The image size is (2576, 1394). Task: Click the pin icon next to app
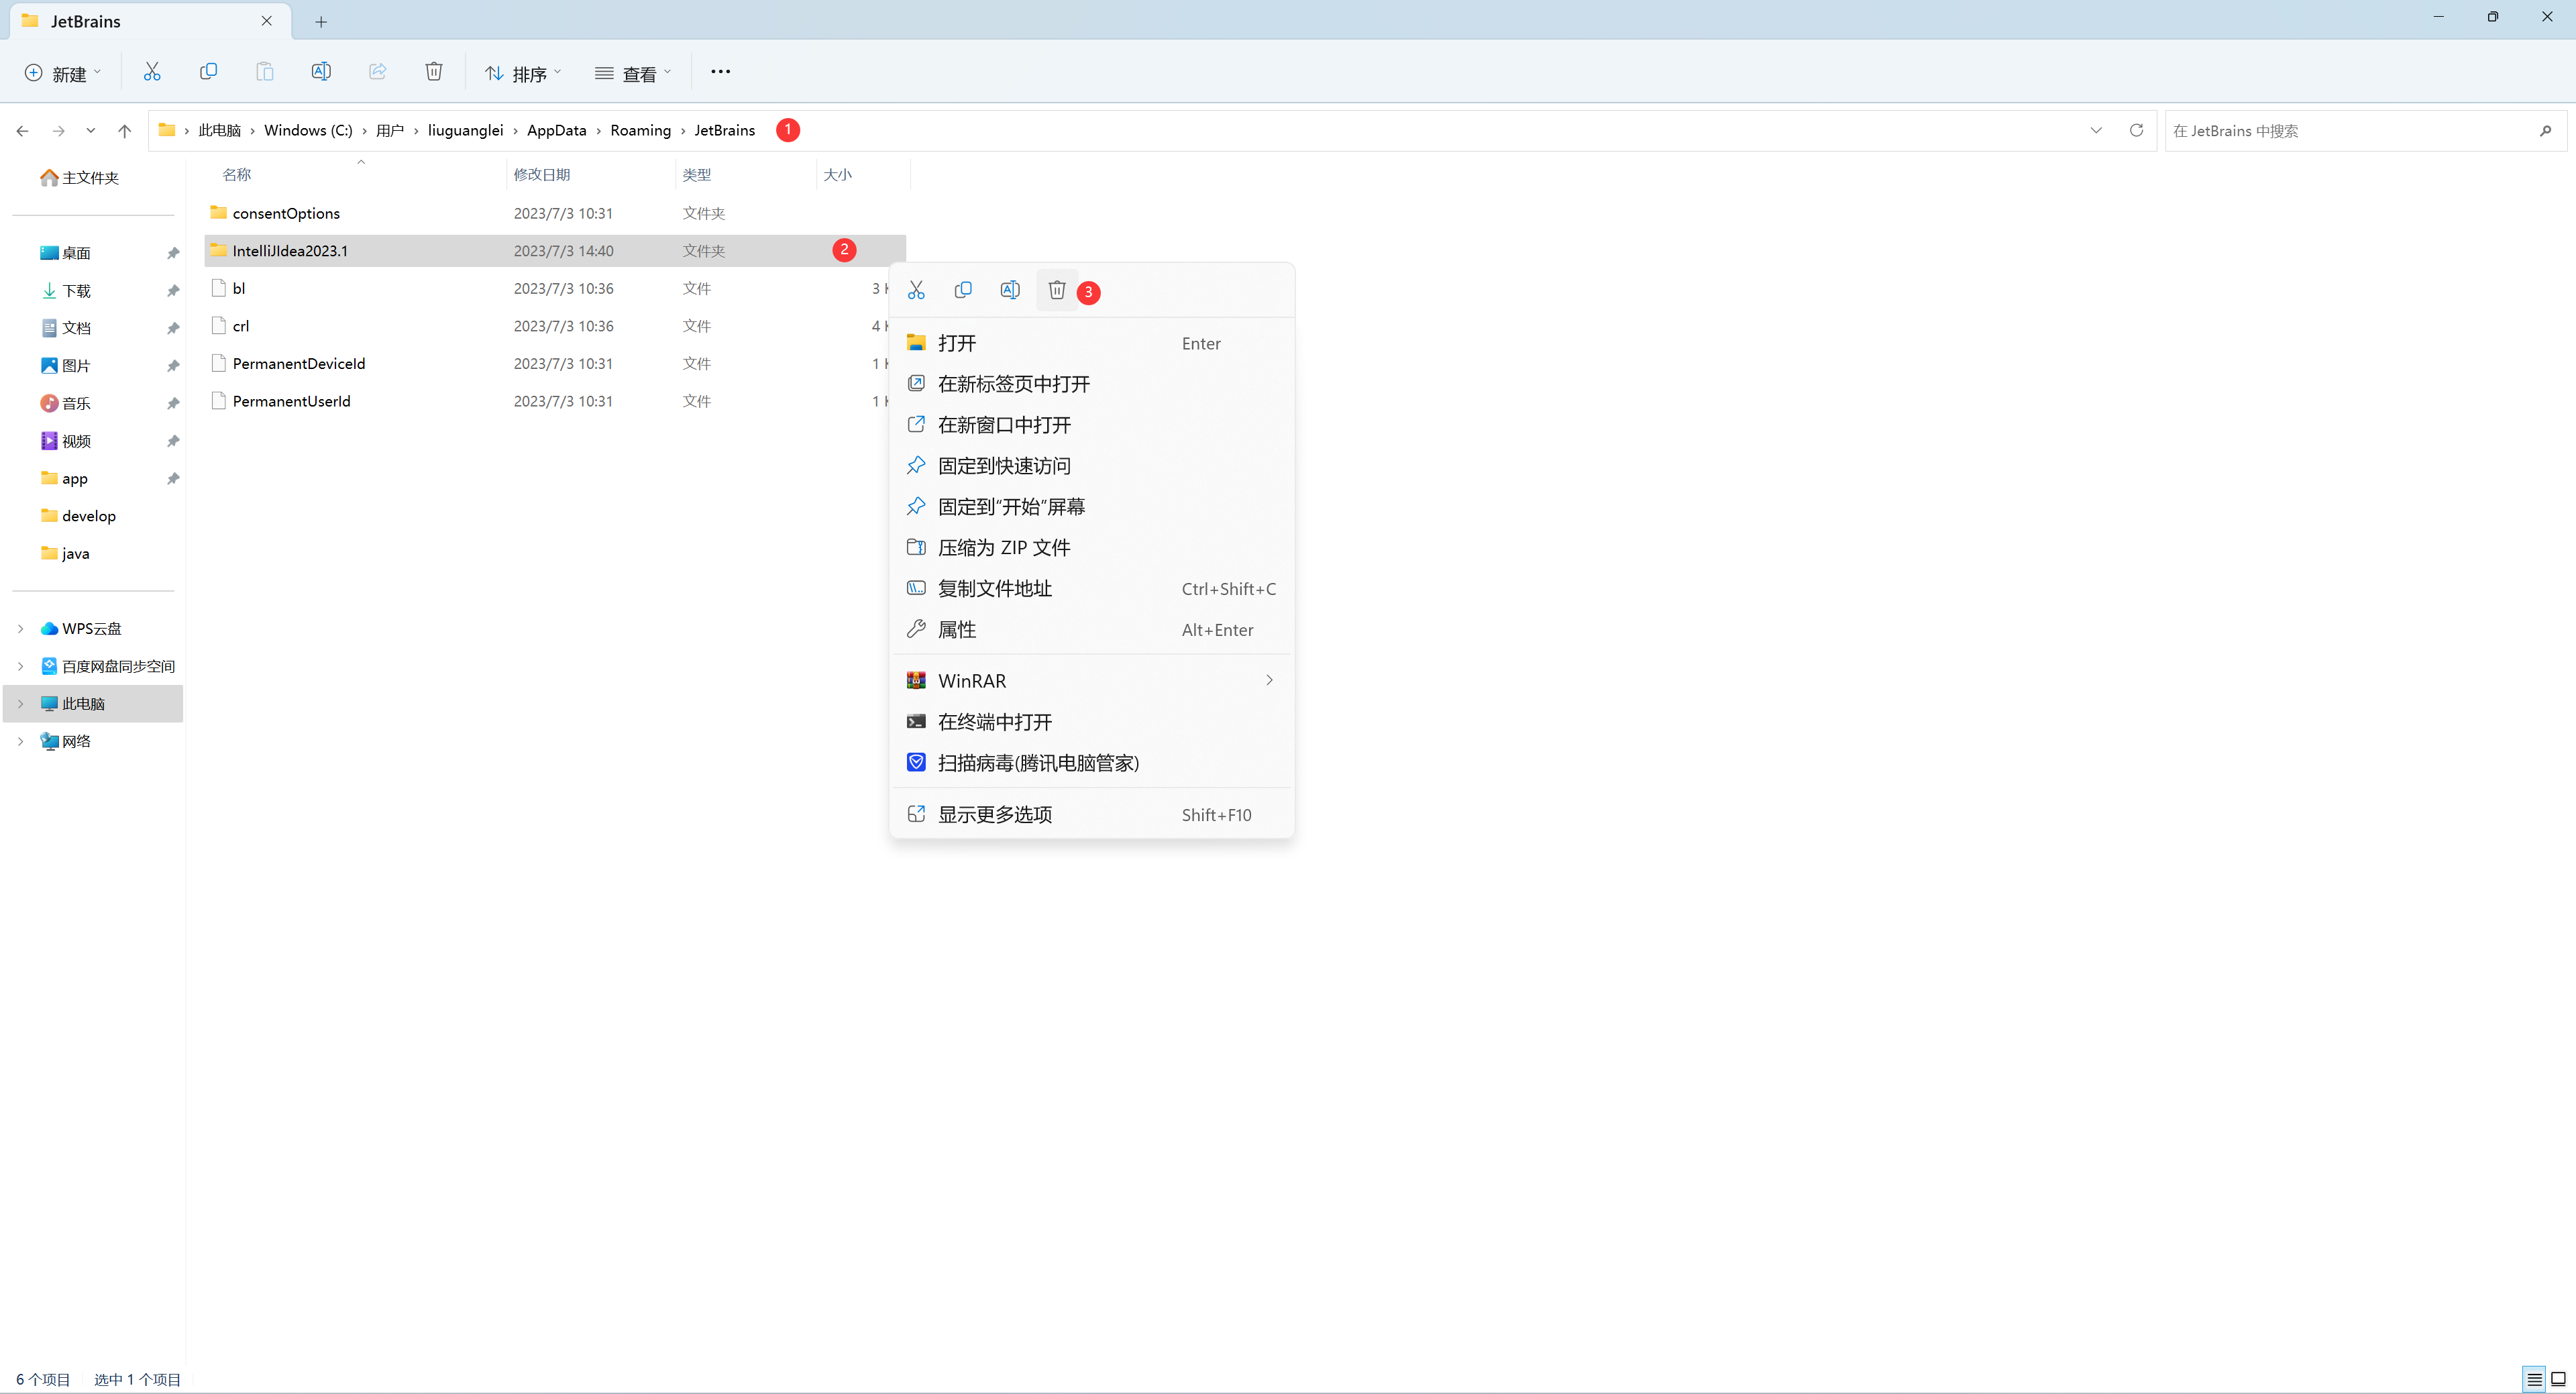173,479
